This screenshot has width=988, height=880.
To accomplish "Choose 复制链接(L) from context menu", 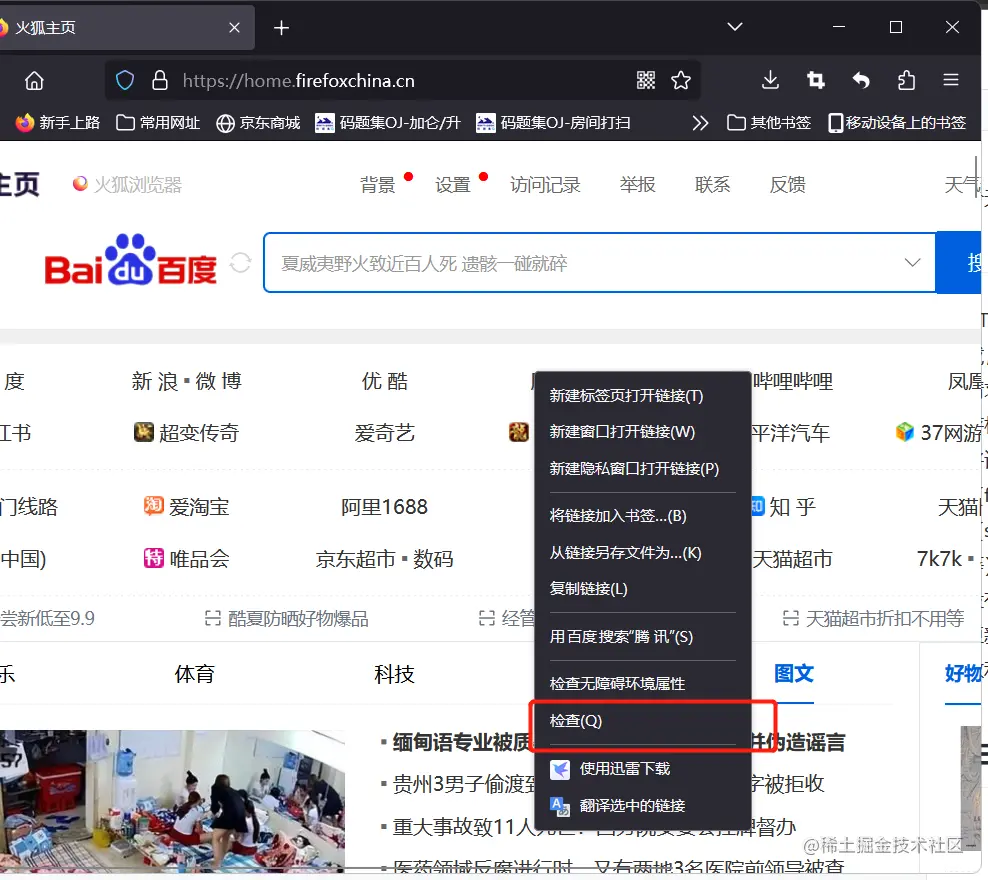I will (x=643, y=588).
